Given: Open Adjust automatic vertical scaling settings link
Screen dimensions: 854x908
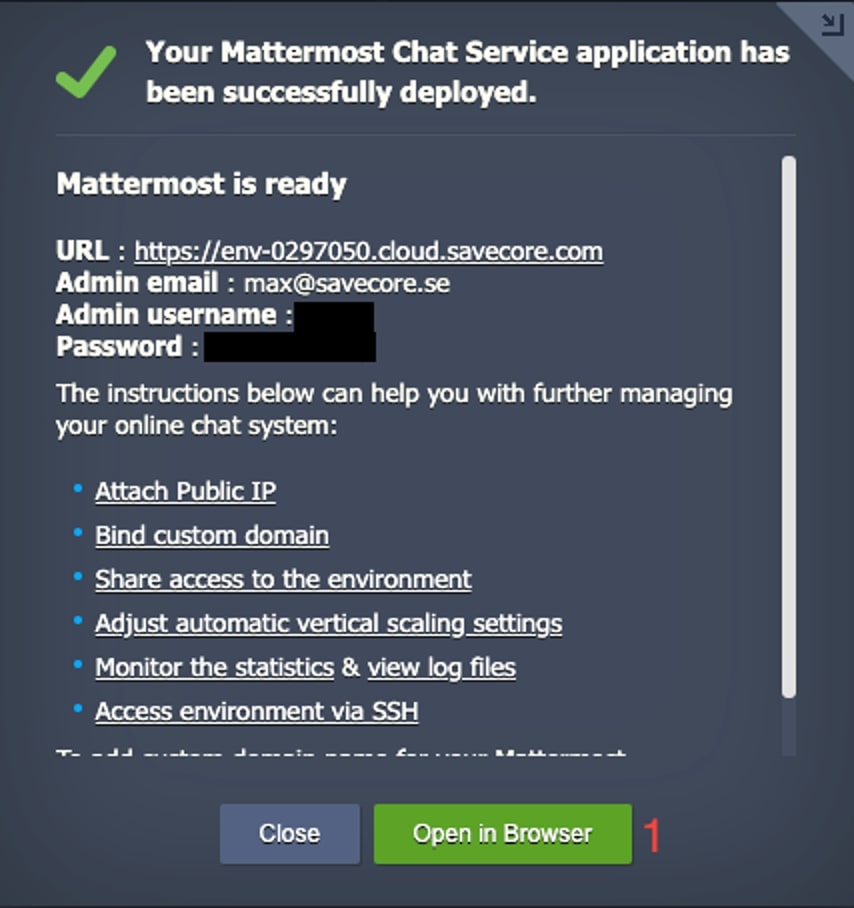Looking at the screenshot, I should click(328, 623).
